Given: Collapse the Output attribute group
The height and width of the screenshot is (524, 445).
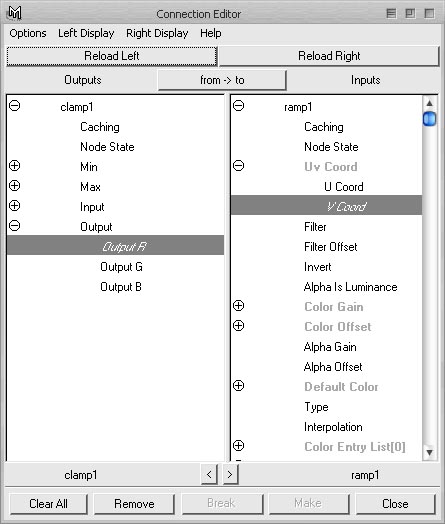Looking at the screenshot, I should (x=14, y=226).
